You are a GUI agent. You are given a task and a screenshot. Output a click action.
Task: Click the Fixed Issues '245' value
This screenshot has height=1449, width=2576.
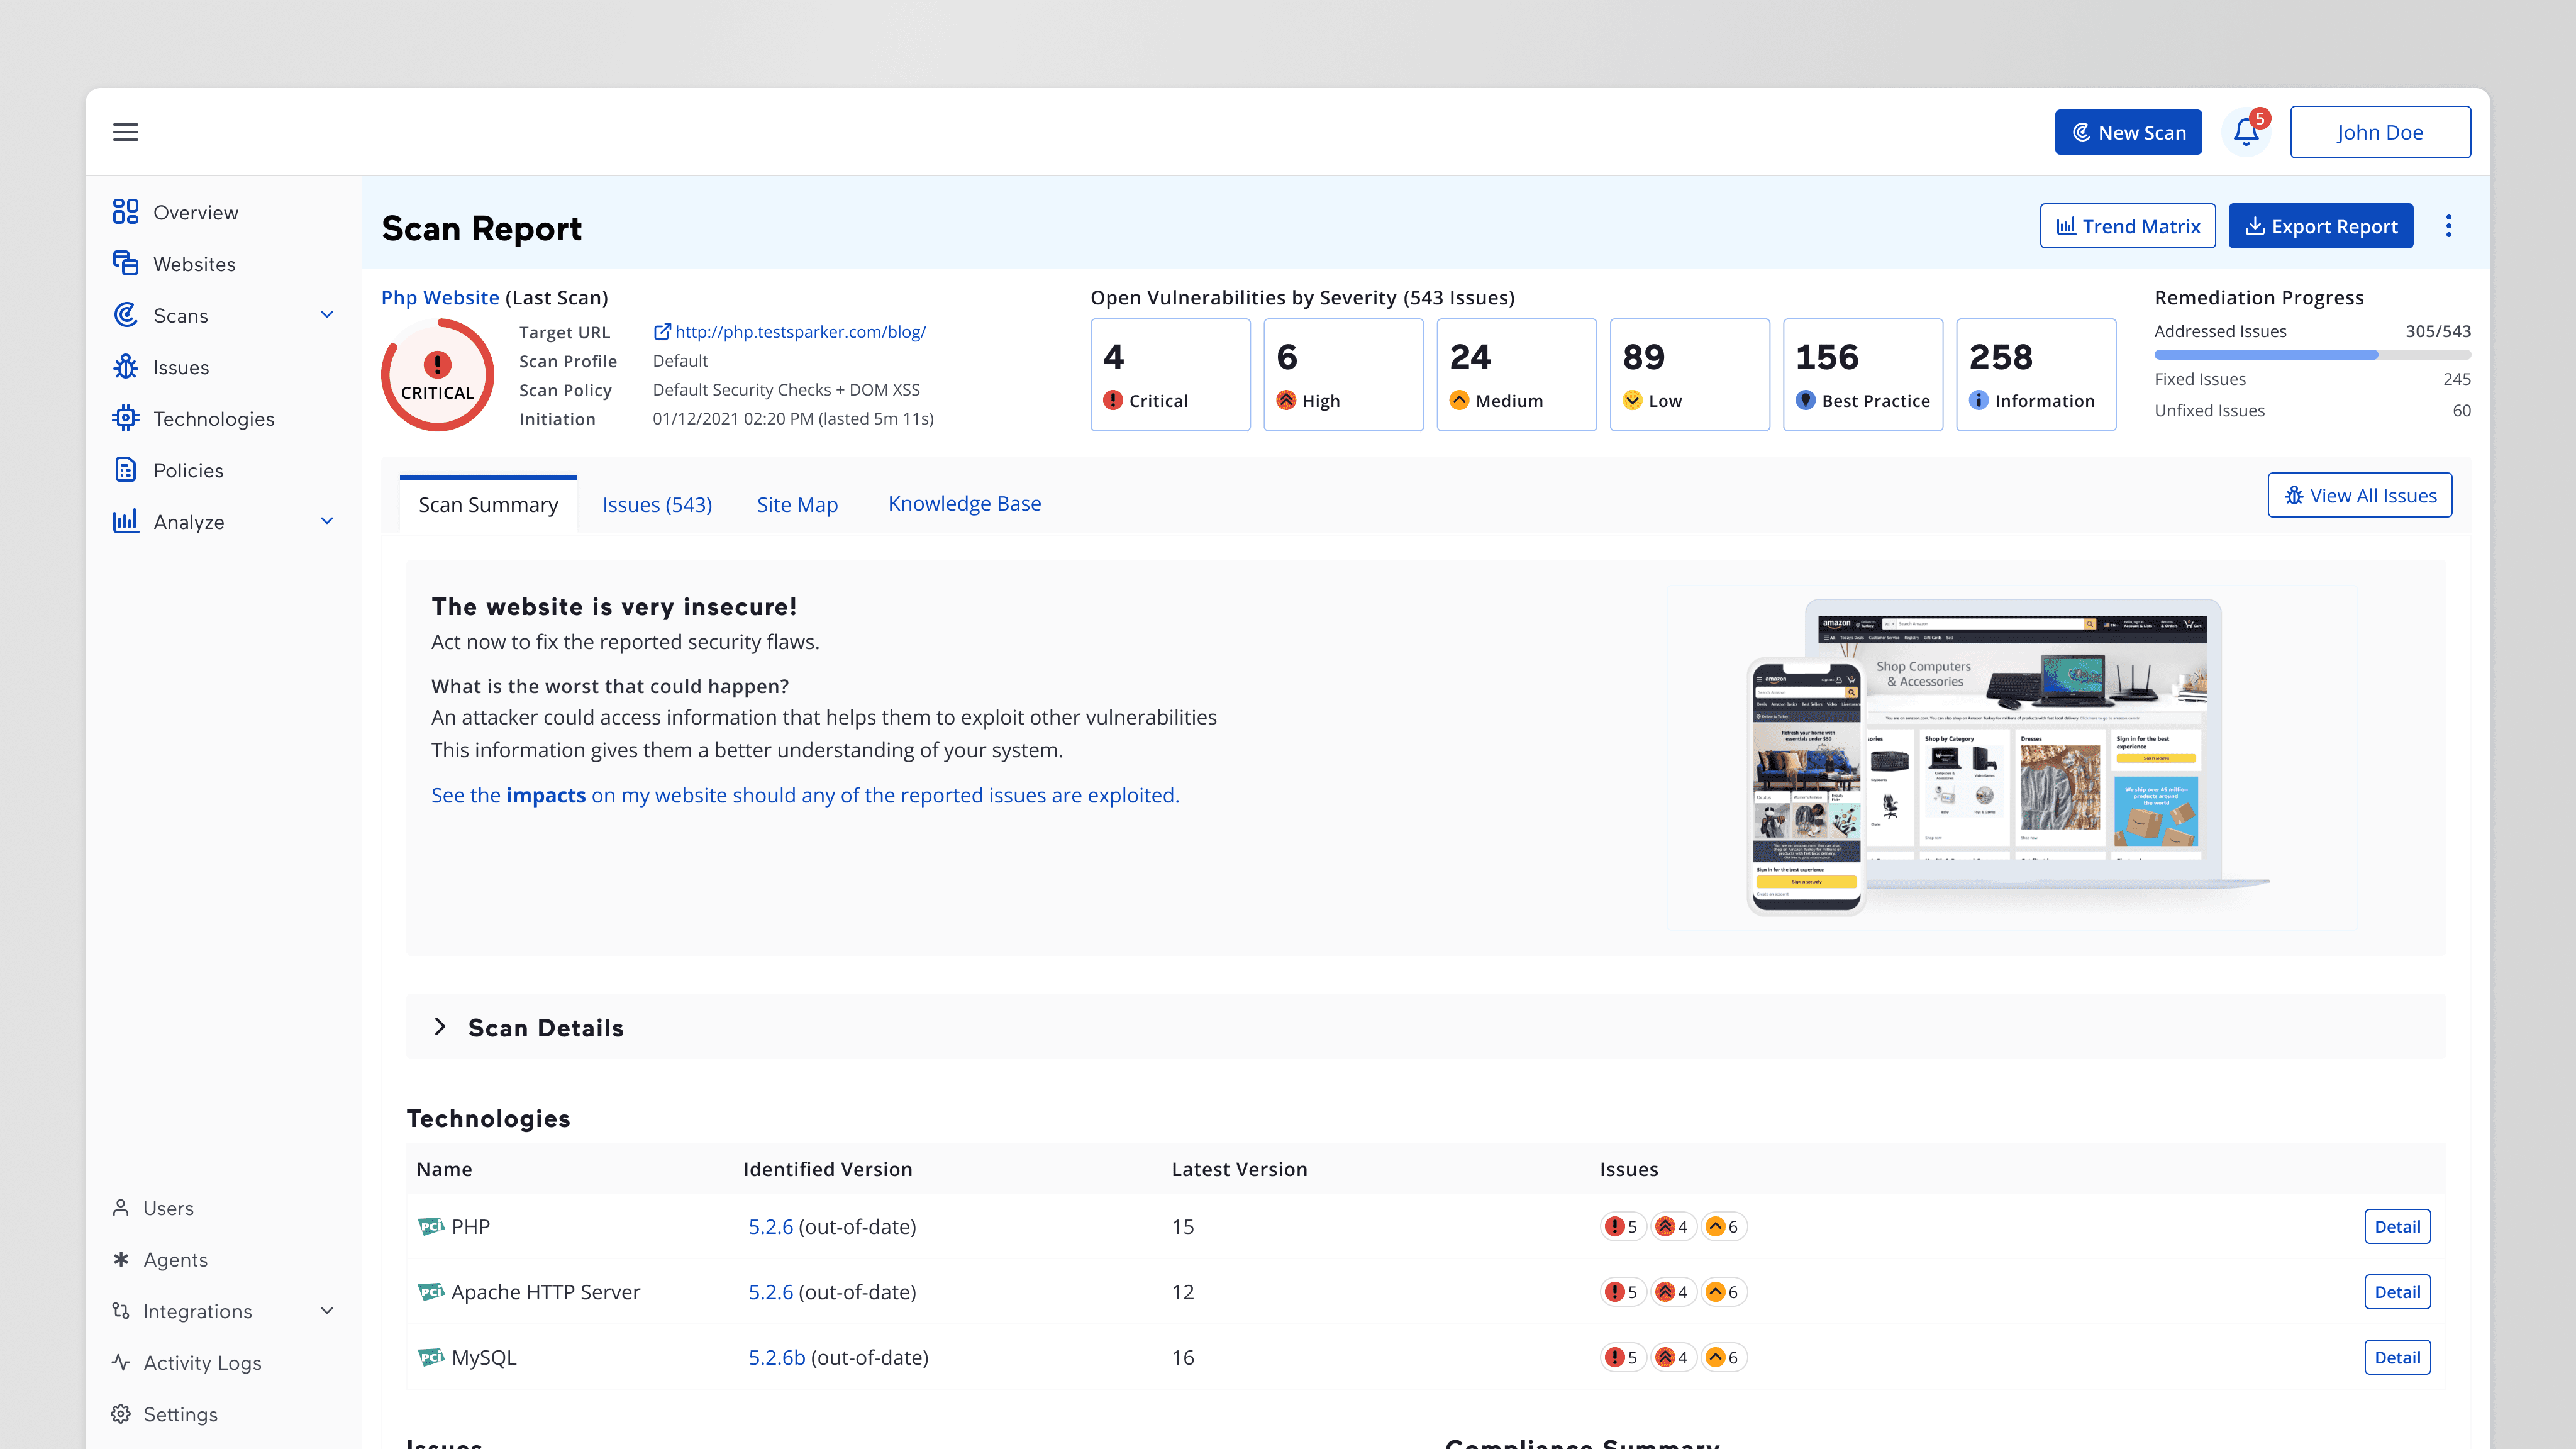click(2456, 379)
